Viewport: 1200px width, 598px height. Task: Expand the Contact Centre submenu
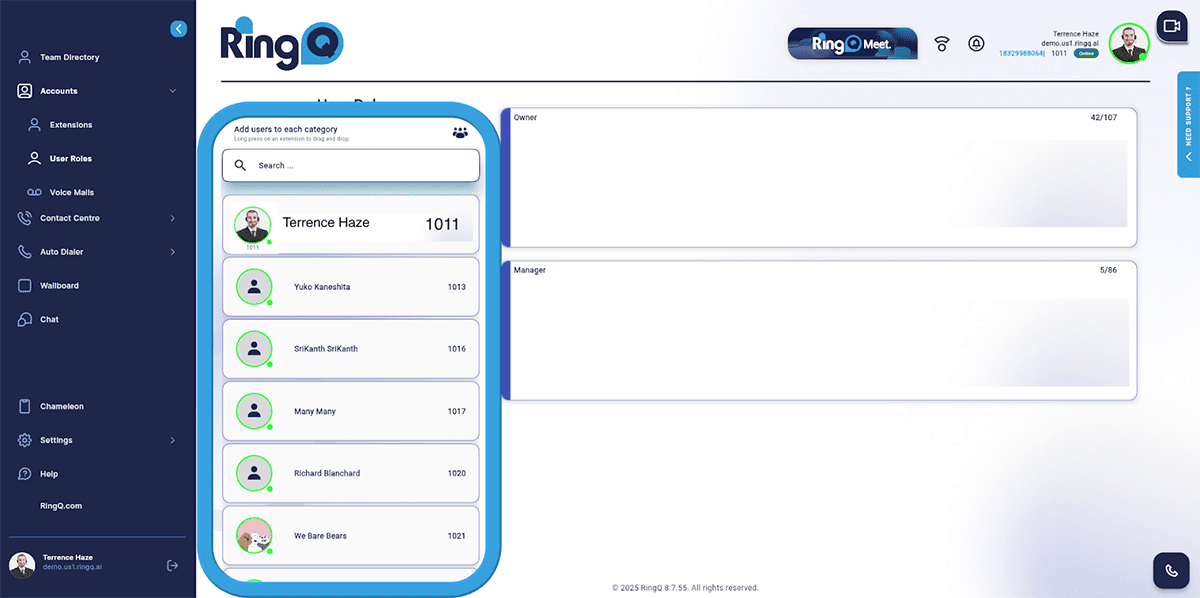pyautogui.click(x=173, y=218)
